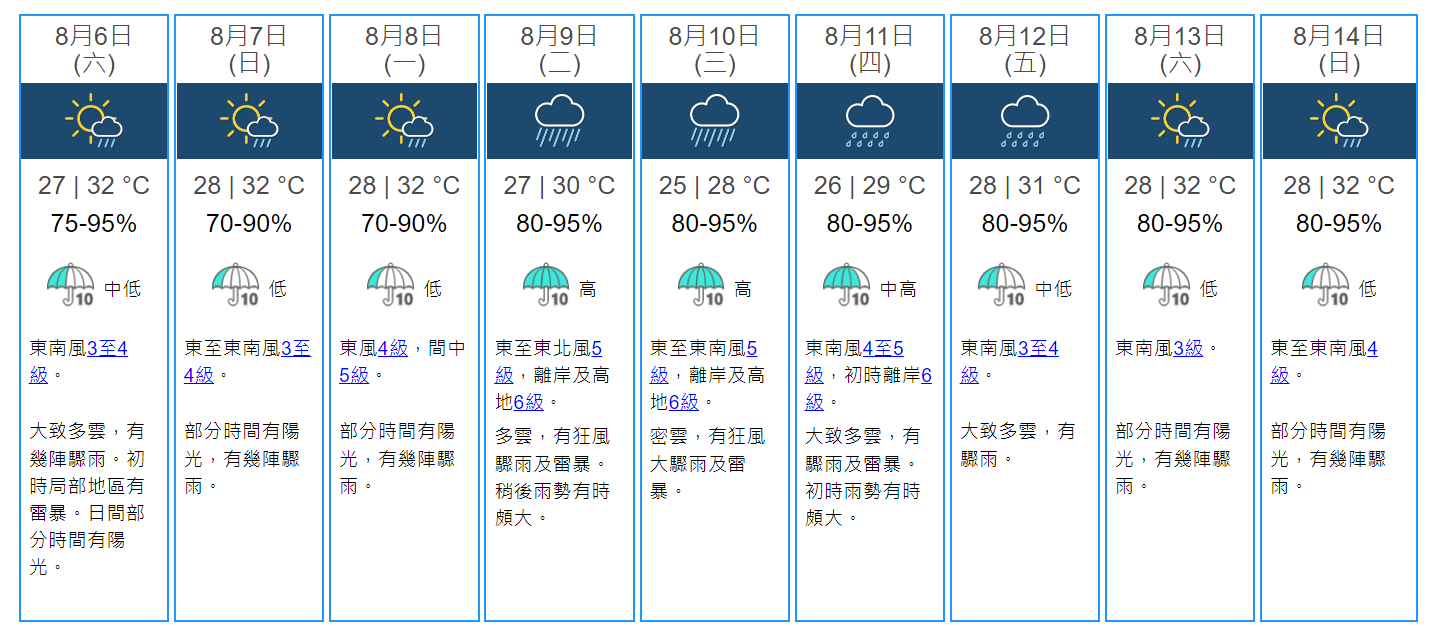Select the umbrella icon for 8月13日
1439x629 pixels.
tap(1167, 287)
